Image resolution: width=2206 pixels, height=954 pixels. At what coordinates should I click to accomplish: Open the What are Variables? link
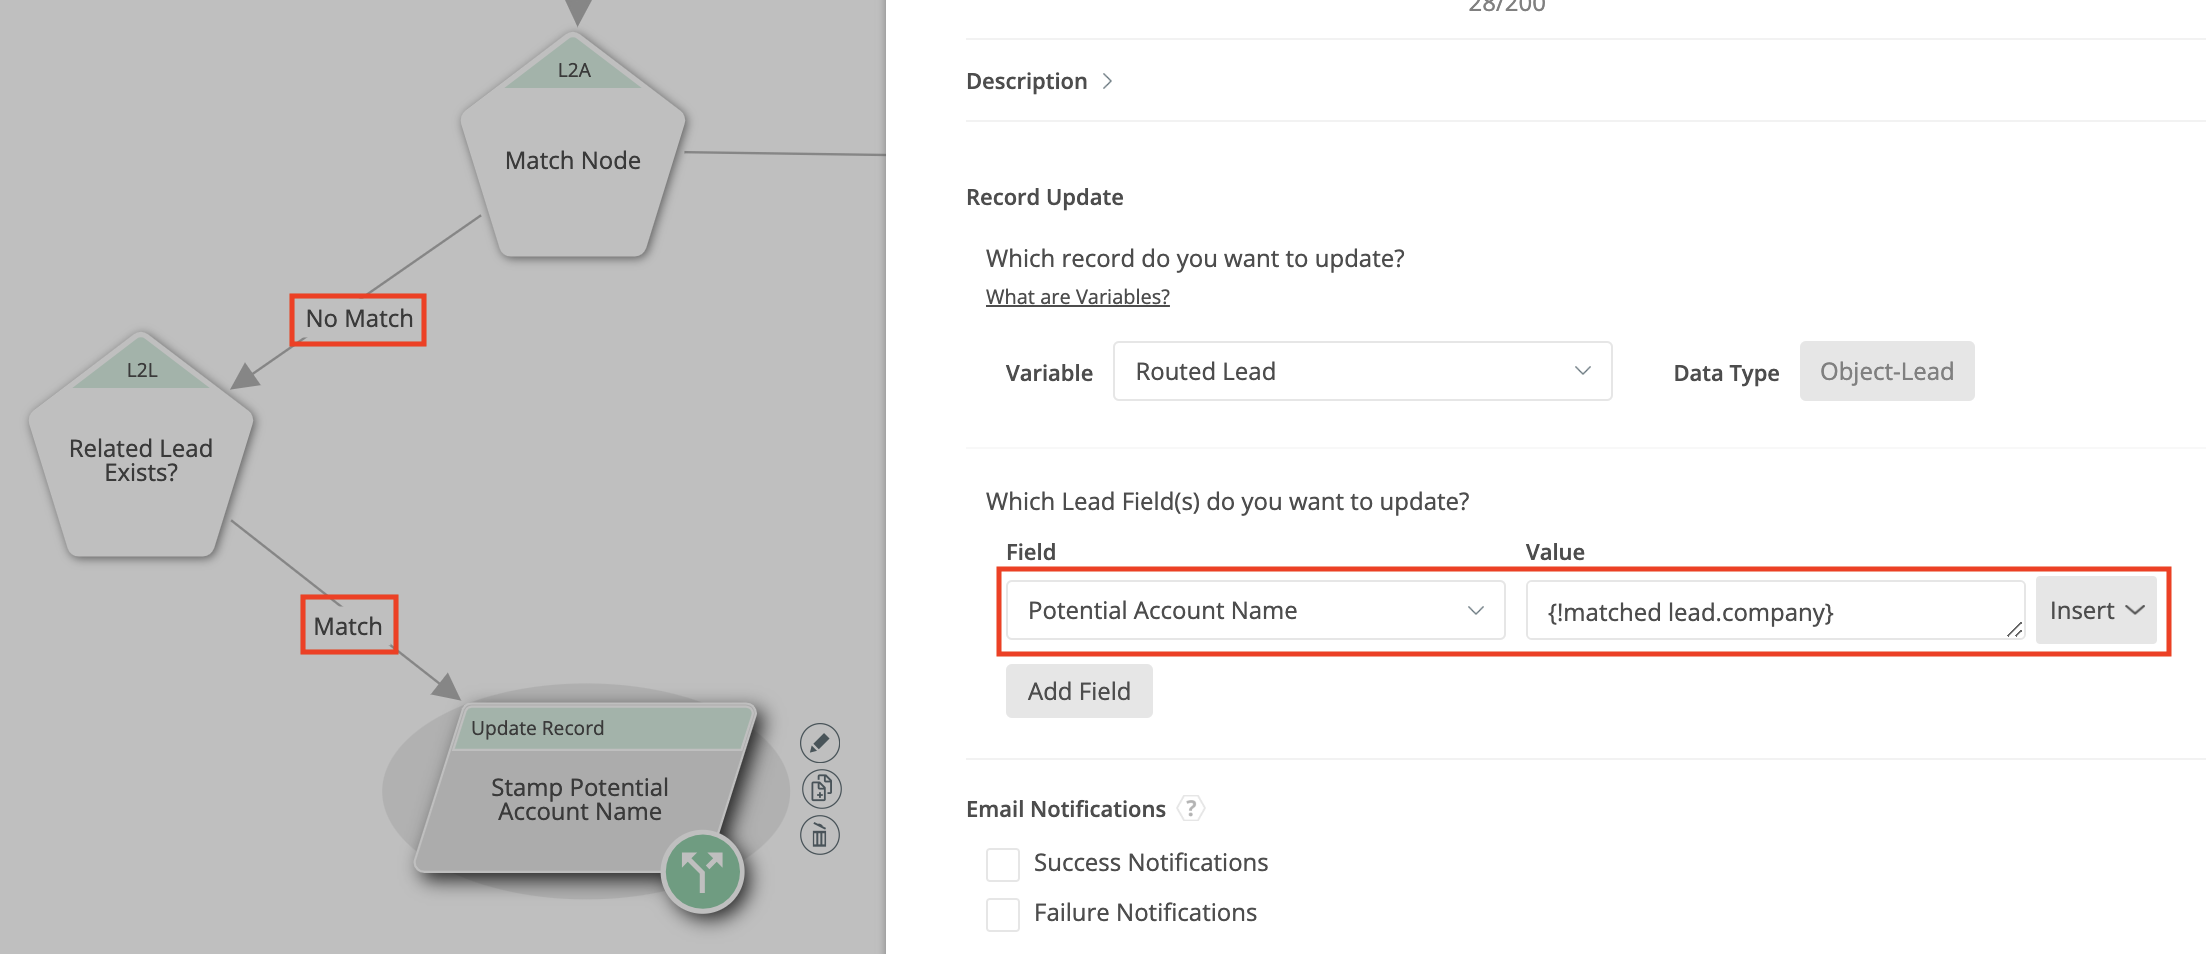[x=1077, y=297]
